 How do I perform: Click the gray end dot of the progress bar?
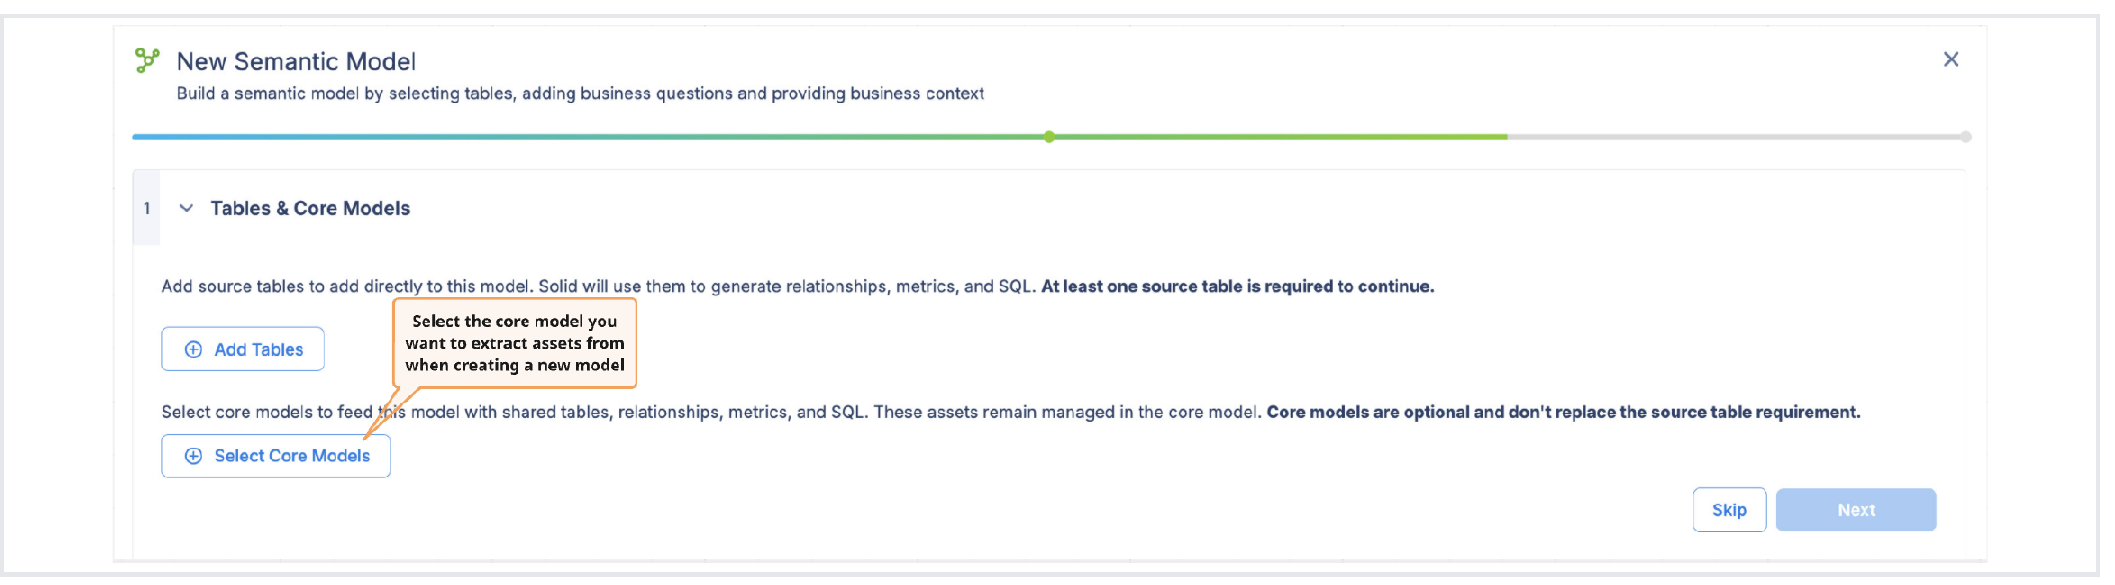[x=1965, y=137]
